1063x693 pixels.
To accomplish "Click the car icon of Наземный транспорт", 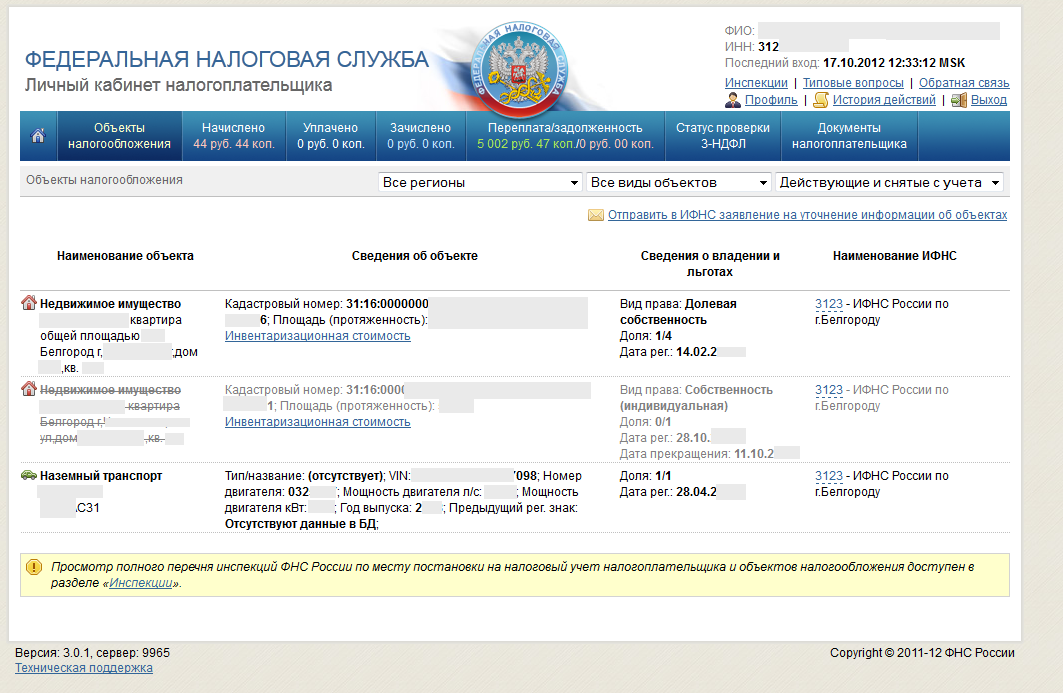I will (28, 475).
